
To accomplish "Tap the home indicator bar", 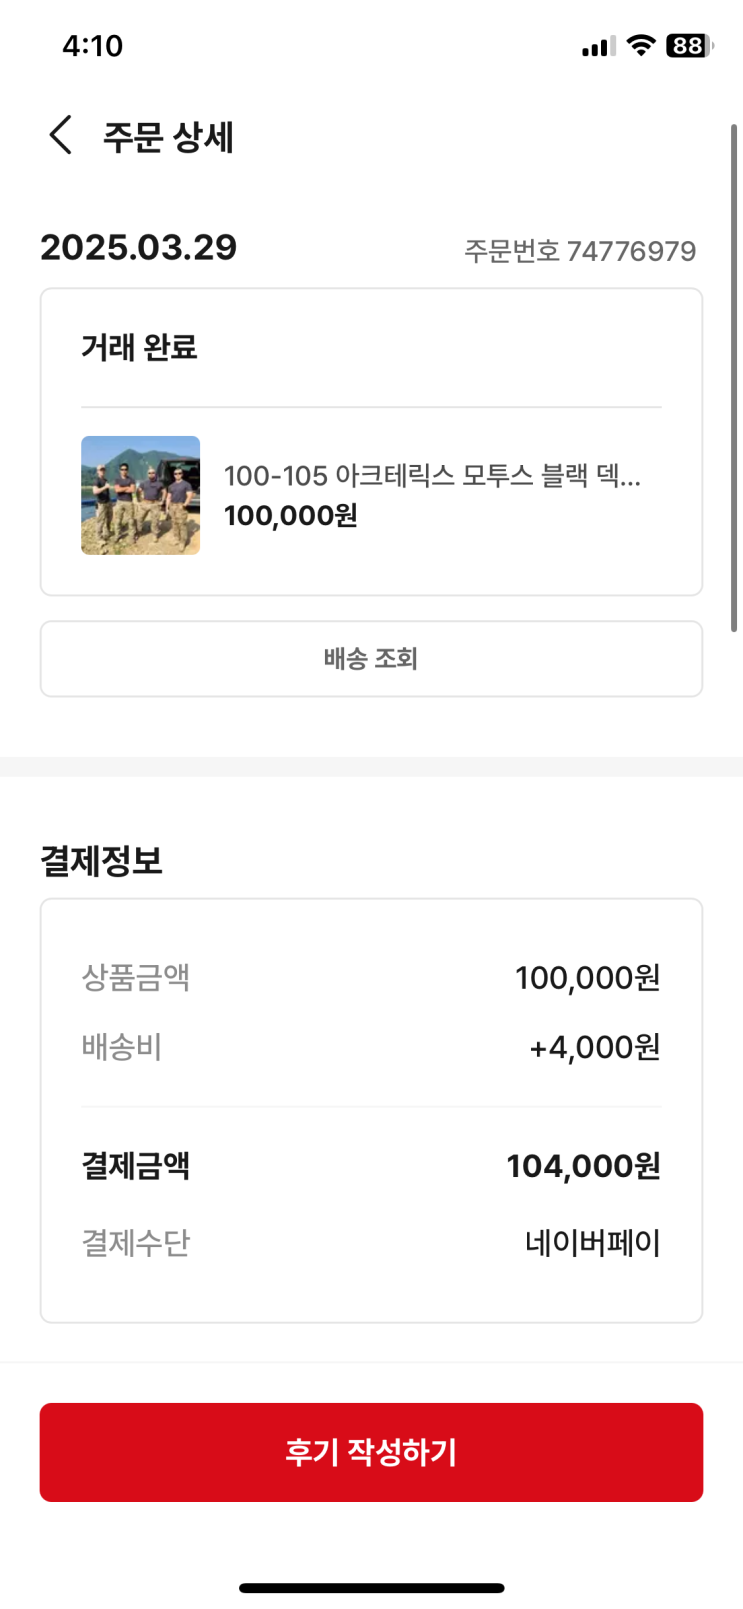I will coord(371,1588).
